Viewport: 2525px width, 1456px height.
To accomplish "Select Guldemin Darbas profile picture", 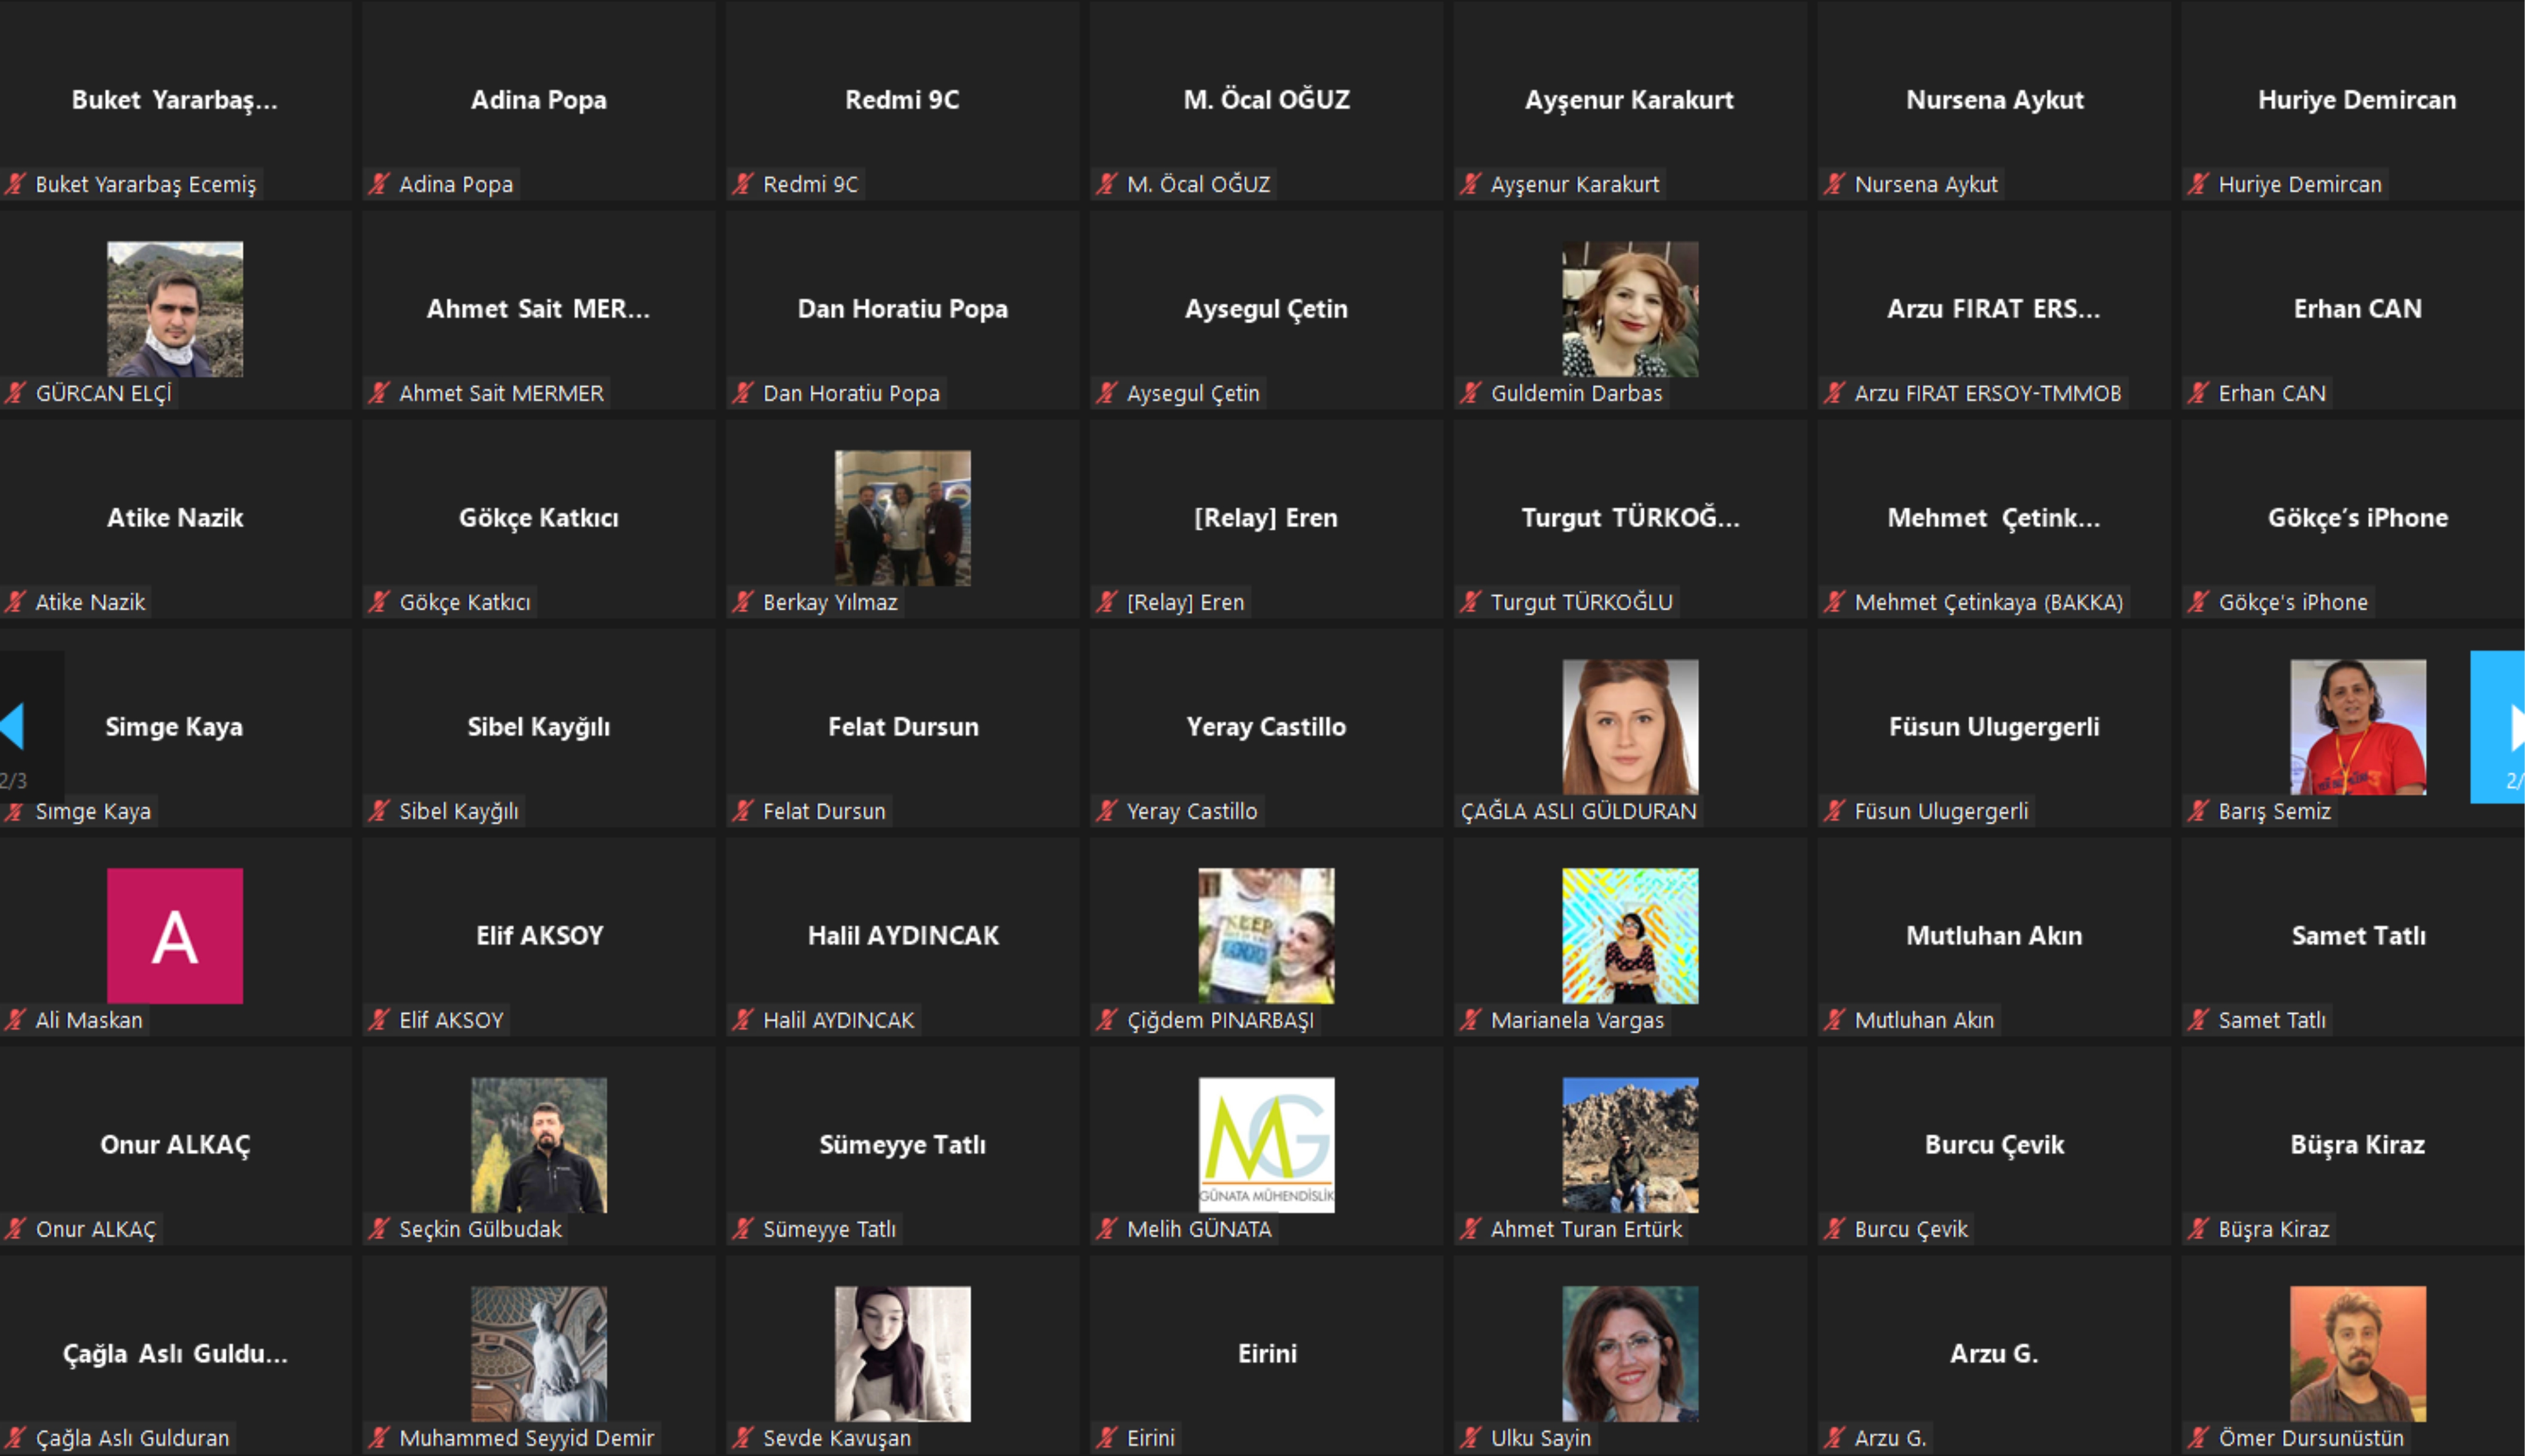I will click(x=1630, y=309).
